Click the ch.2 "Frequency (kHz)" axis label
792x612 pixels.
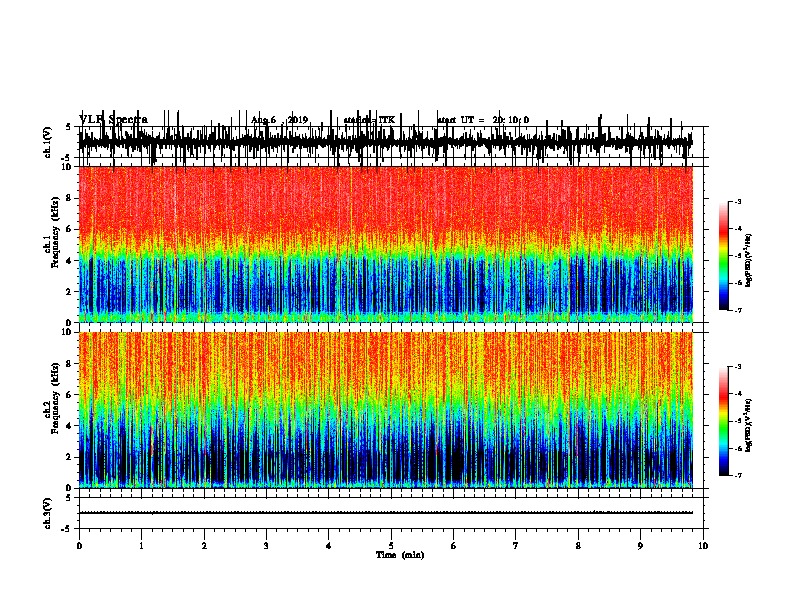(x=55, y=398)
